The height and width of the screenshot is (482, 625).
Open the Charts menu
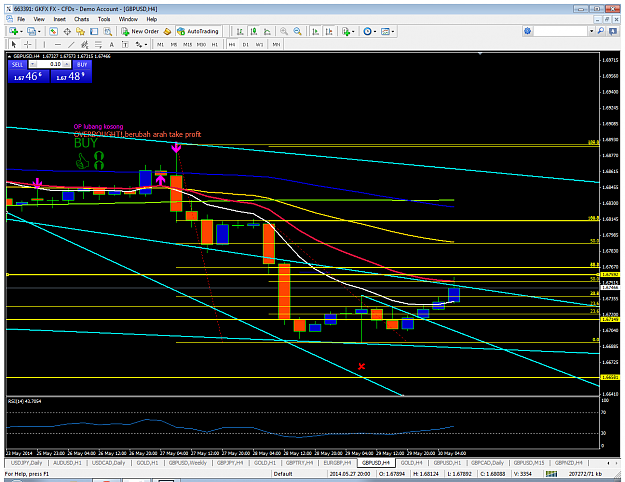click(x=82, y=19)
